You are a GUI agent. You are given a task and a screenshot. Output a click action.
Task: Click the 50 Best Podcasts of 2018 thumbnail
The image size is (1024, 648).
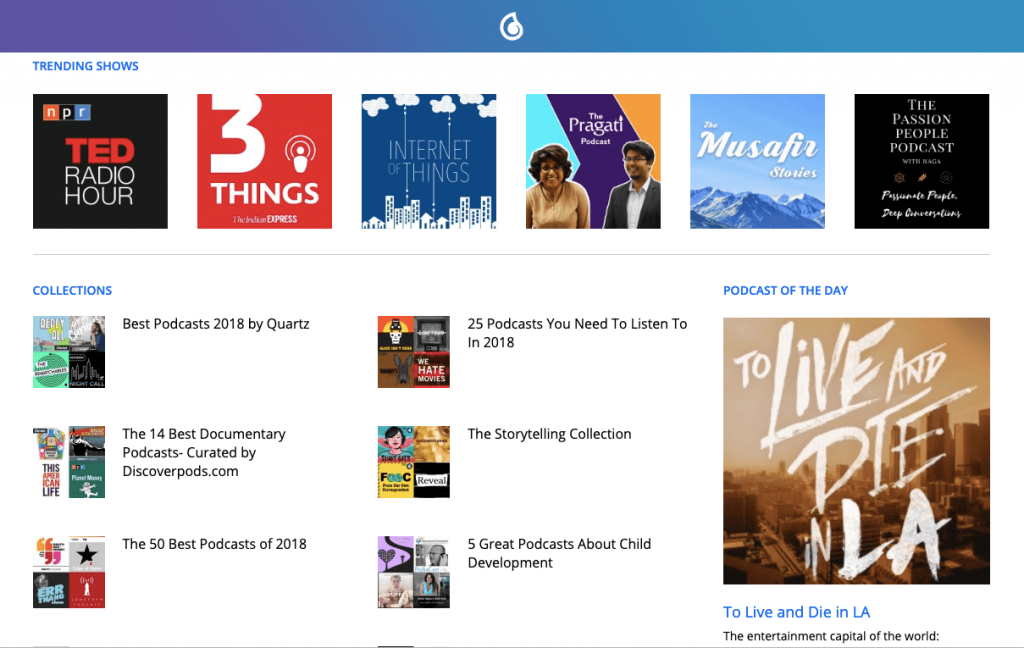[x=69, y=572]
